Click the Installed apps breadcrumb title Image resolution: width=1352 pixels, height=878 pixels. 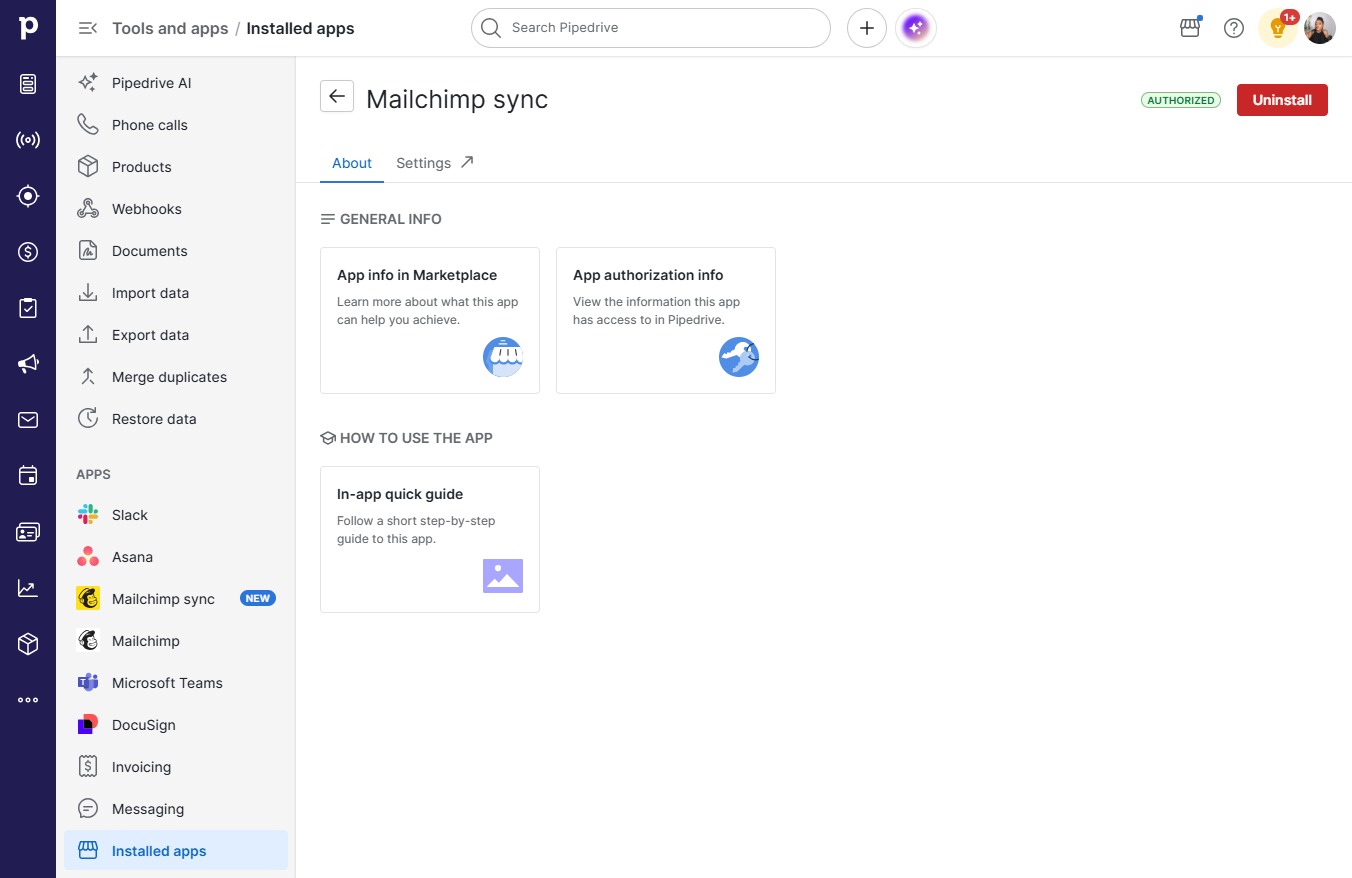[x=301, y=28]
